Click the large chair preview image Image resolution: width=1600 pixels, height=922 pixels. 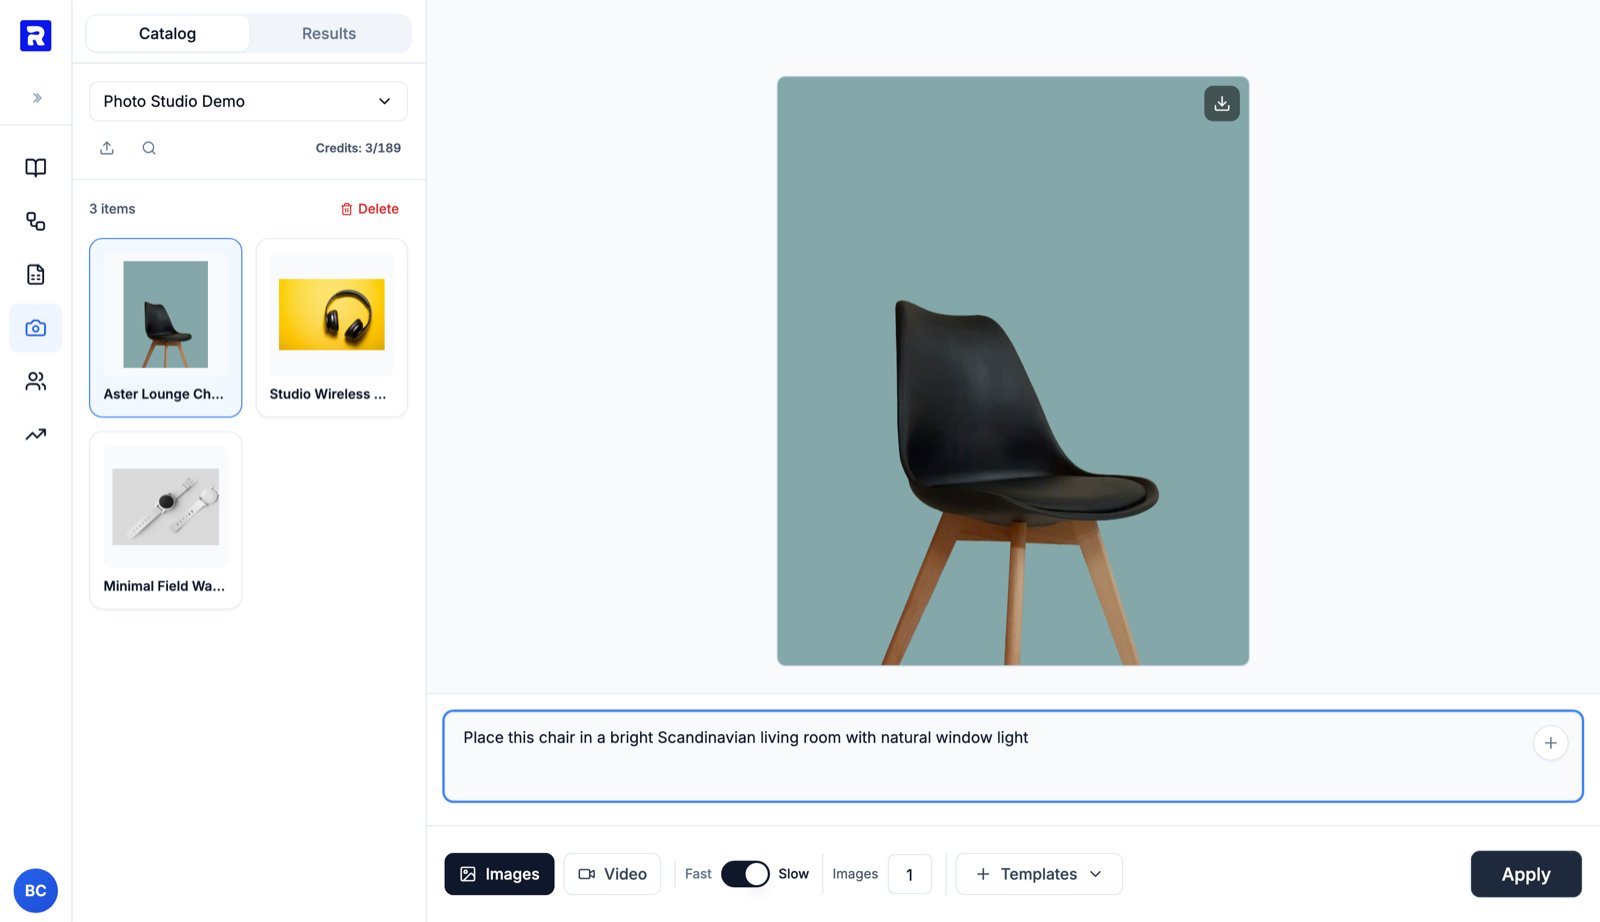(1013, 371)
